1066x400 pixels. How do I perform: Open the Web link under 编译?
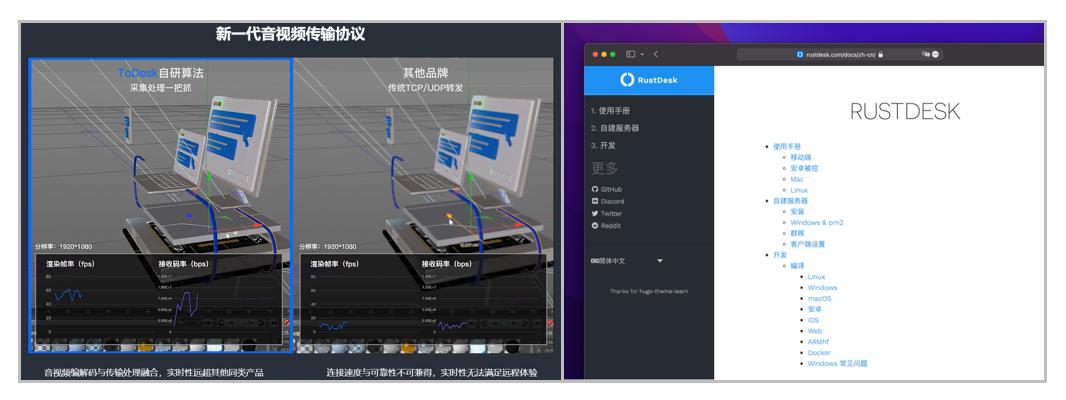coord(815,331)
